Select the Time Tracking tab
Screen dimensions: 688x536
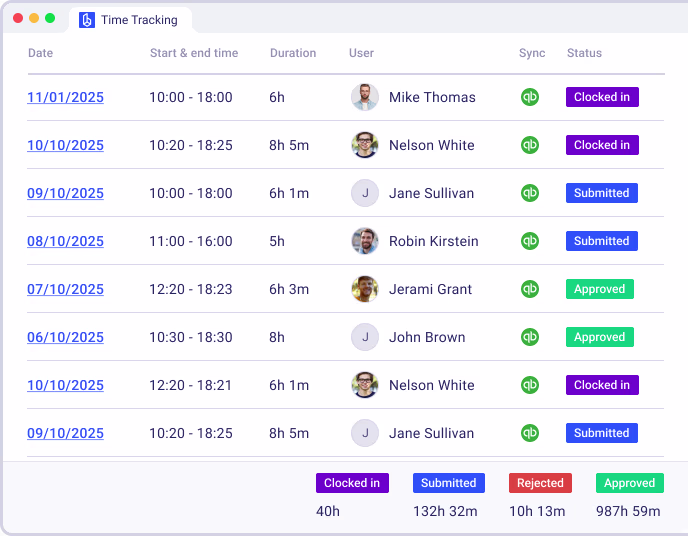[x=130, y=20]
